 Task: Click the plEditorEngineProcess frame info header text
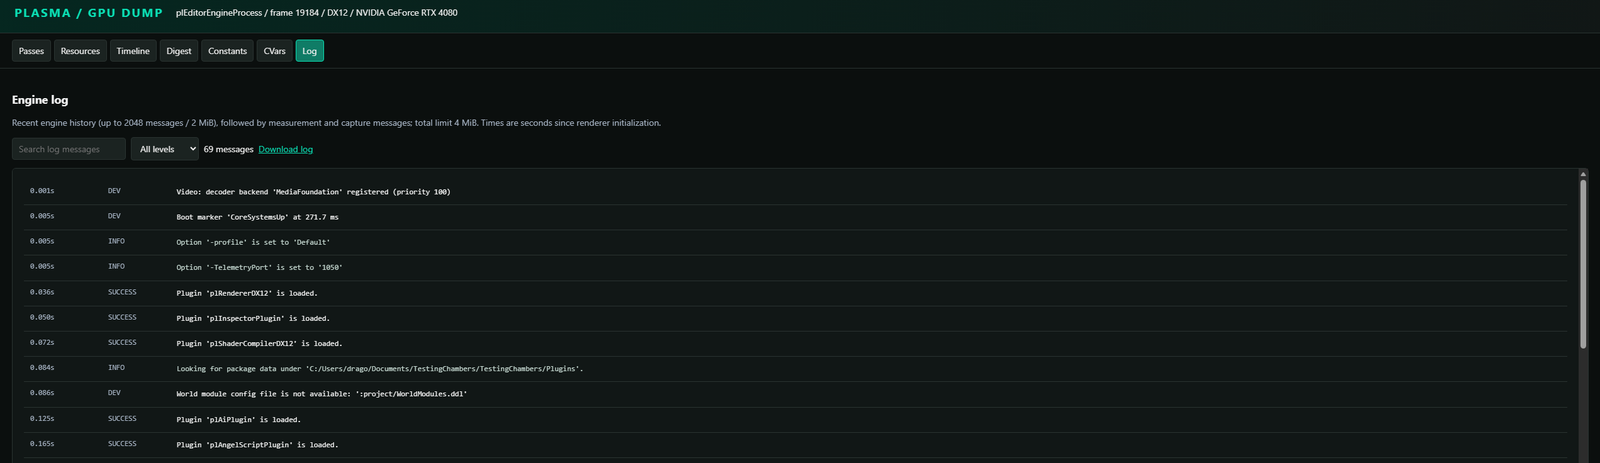click(317, 13)
